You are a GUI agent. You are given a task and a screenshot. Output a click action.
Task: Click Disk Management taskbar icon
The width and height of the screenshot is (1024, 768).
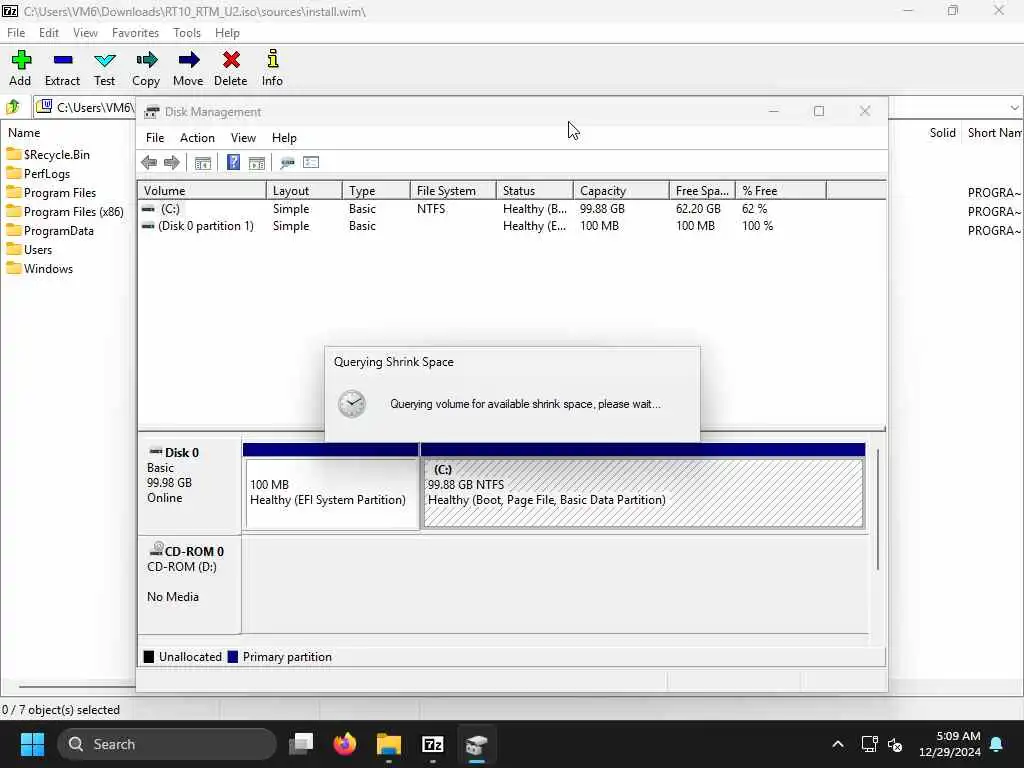(x=477, y=744)
